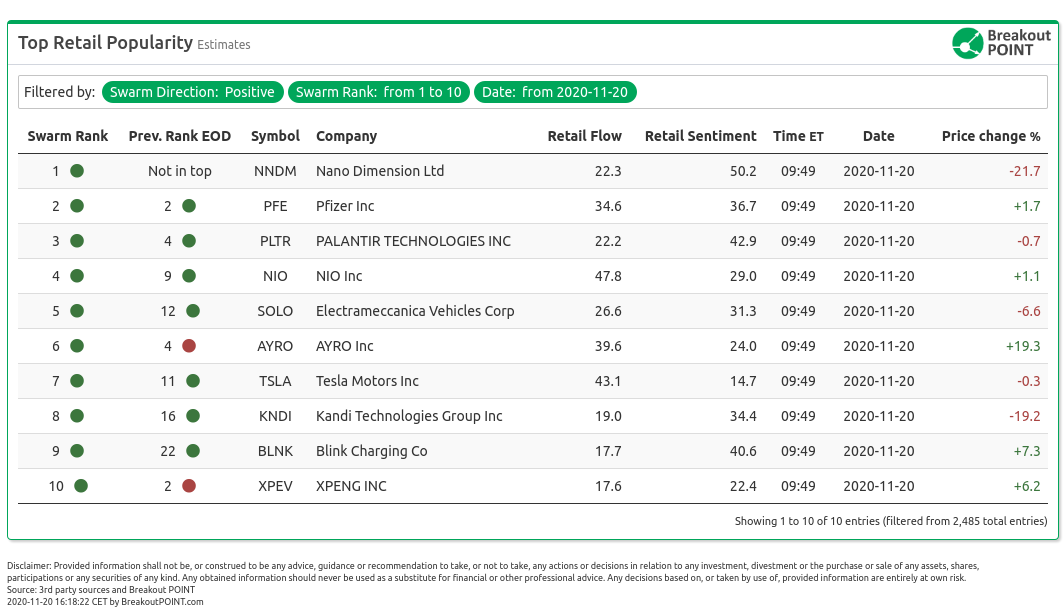Sort by the Prev. Rank EOD column header
This screenshot has width=1063, height=612.
click(180, 136)
